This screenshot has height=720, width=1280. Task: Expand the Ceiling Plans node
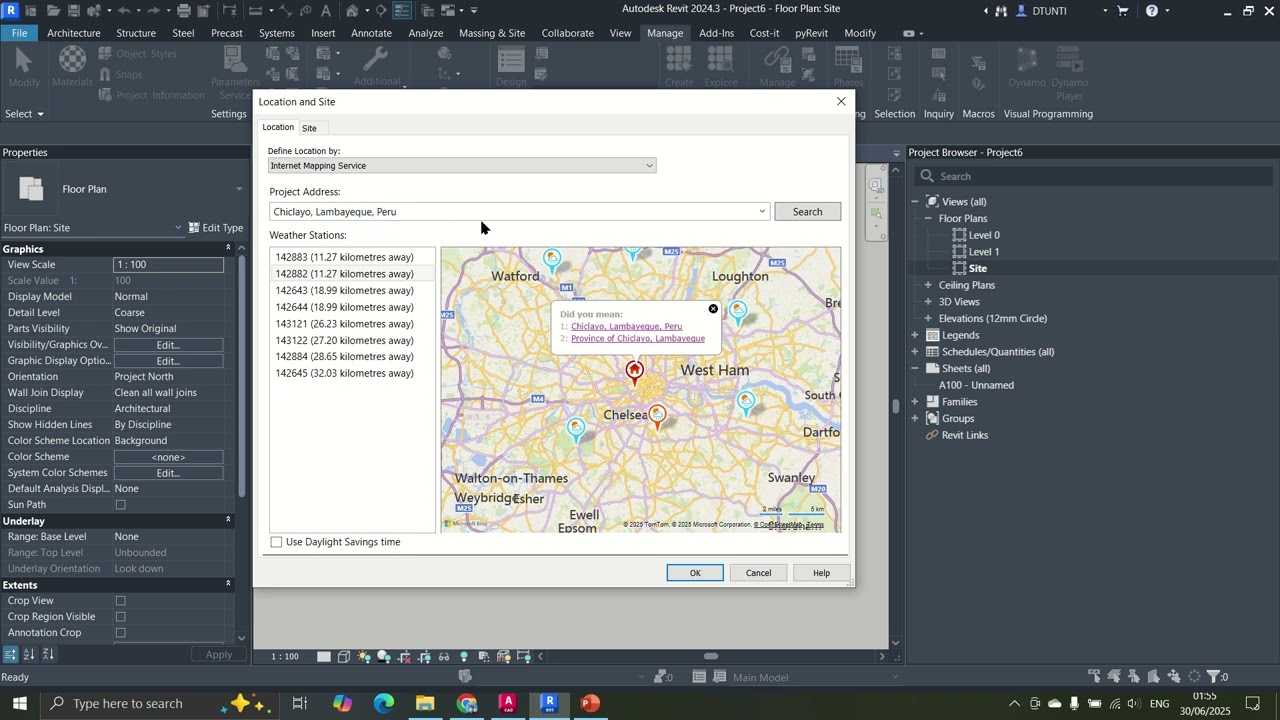pos(928,285)
